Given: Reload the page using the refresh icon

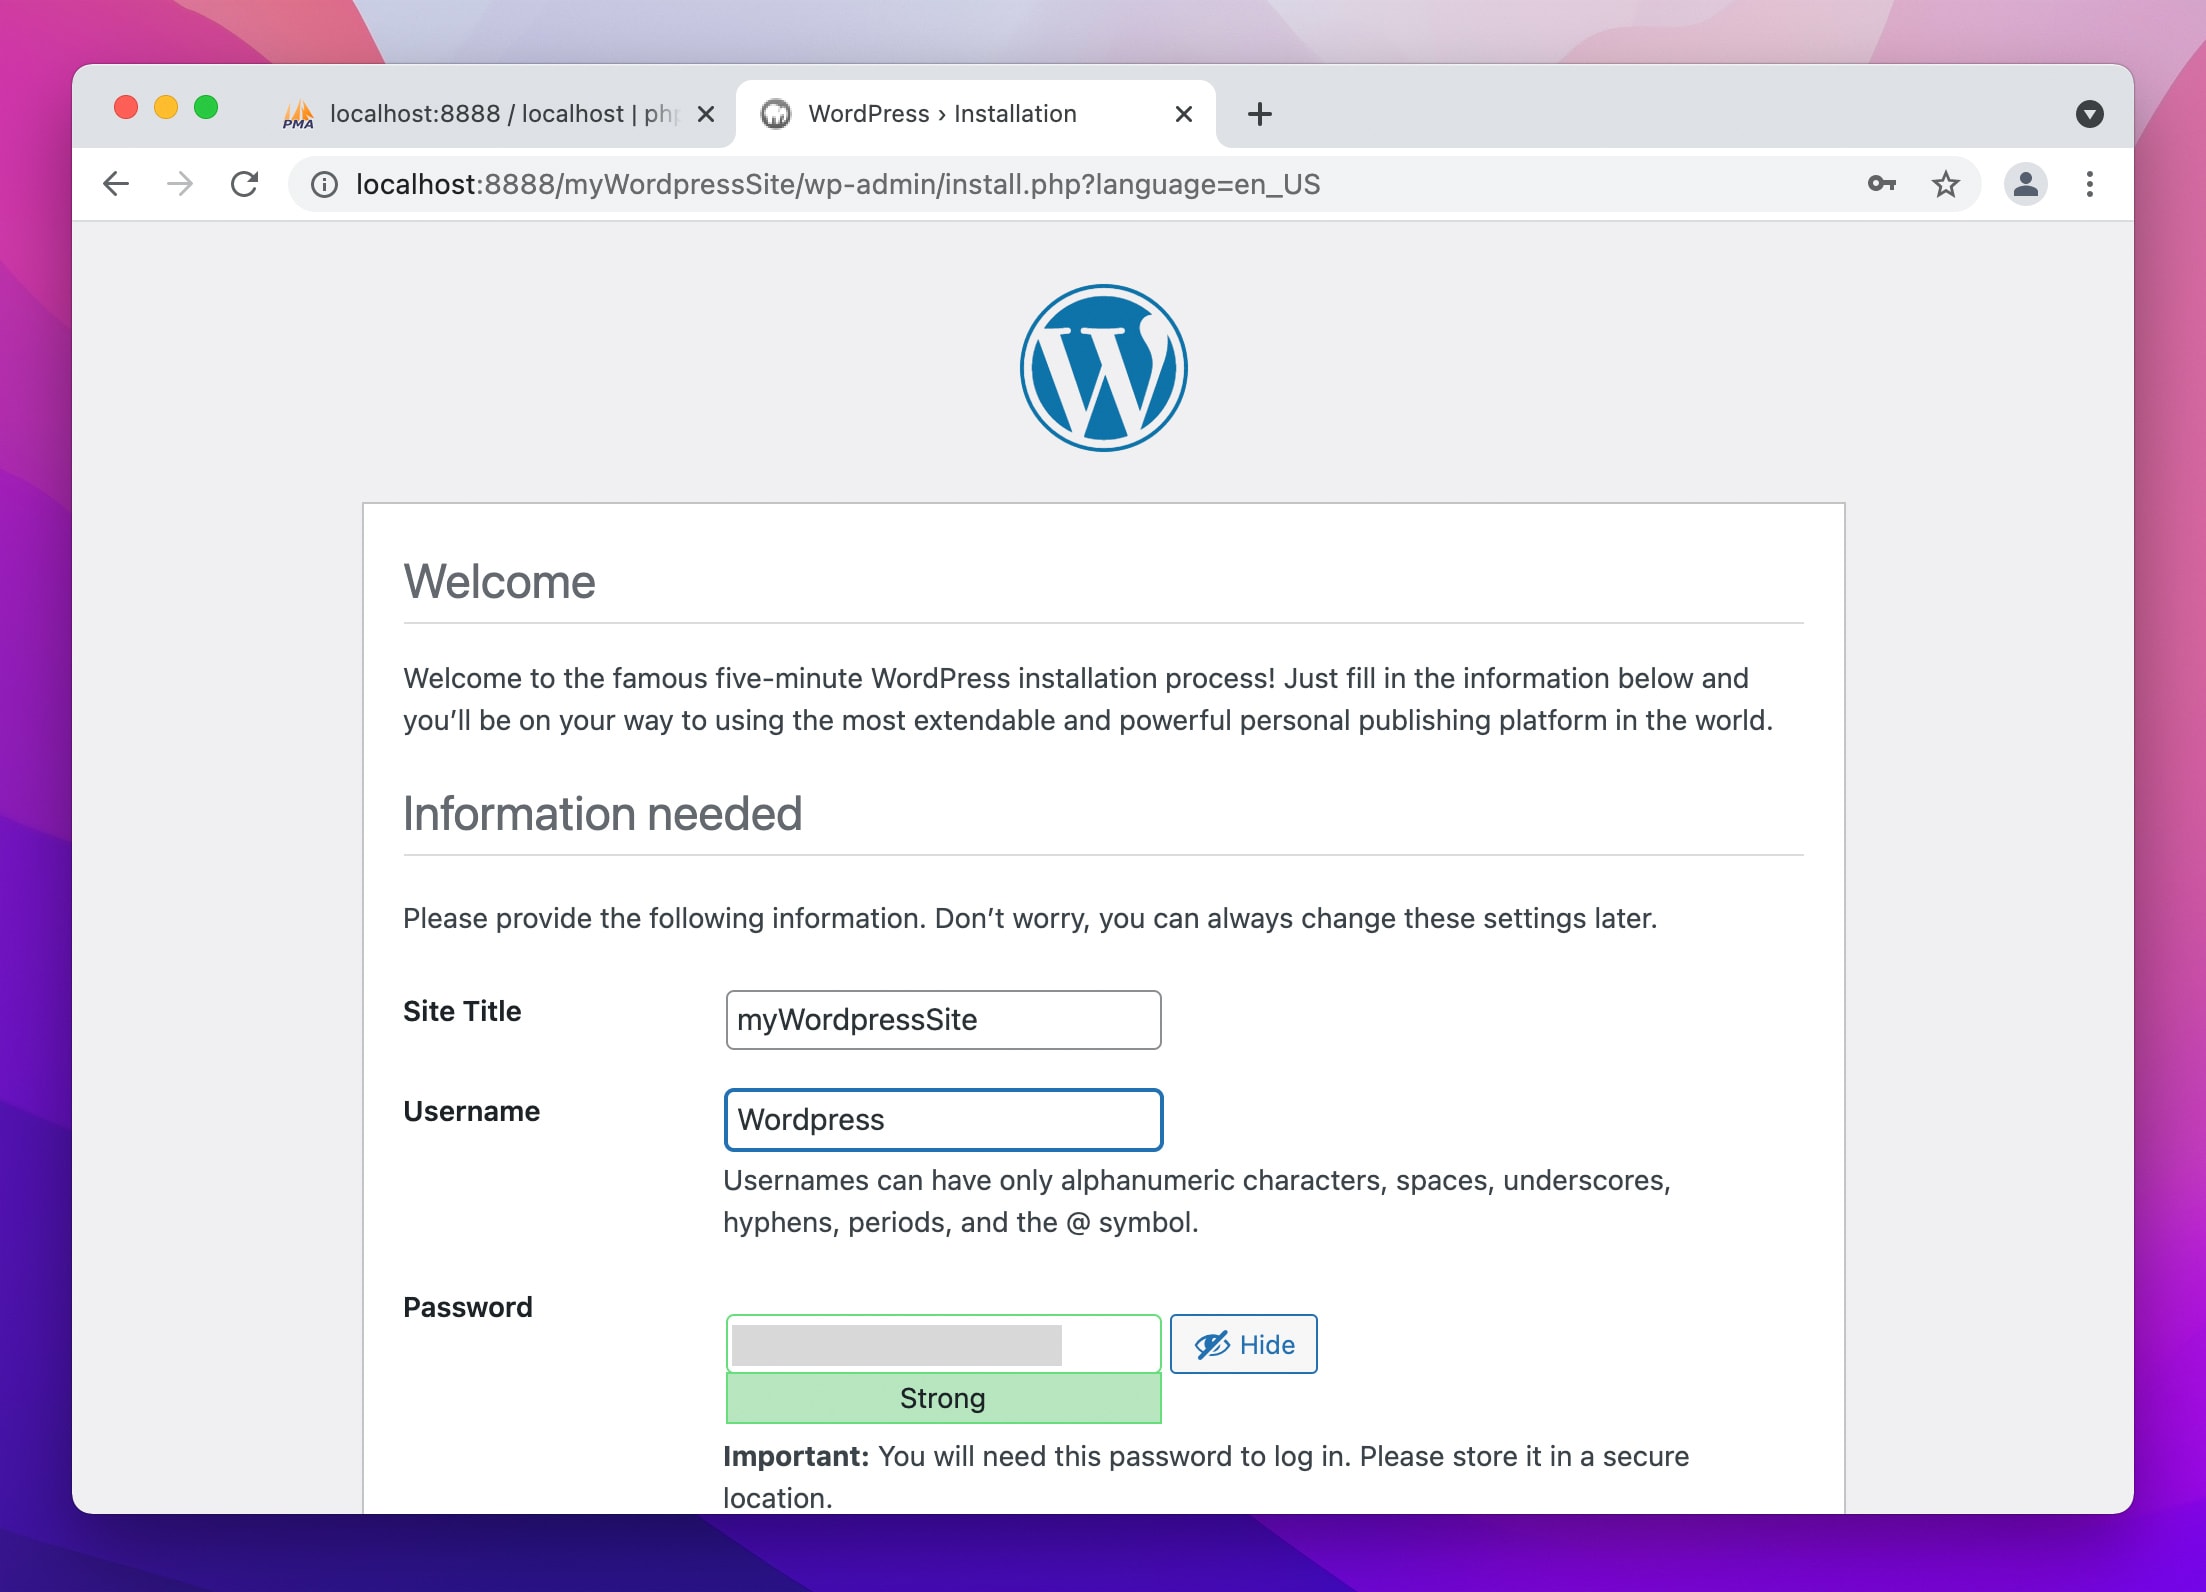Looking at the screenshot, I should [245, 184].
